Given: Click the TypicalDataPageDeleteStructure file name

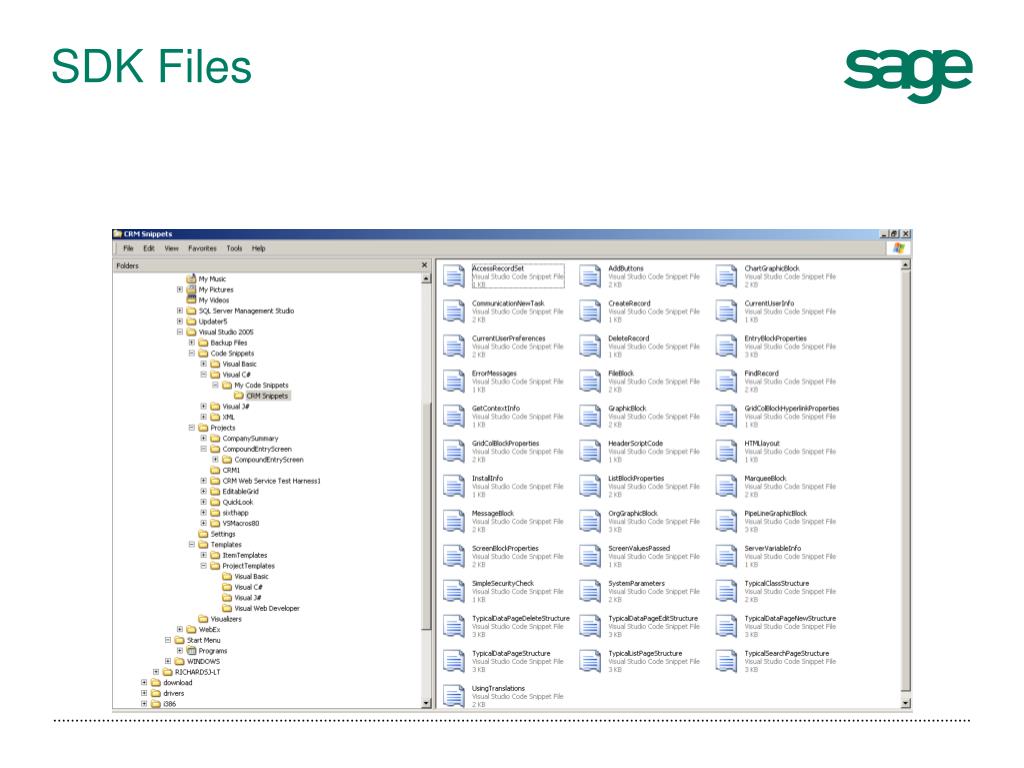Looking at the screenshot, I should 520,618.
